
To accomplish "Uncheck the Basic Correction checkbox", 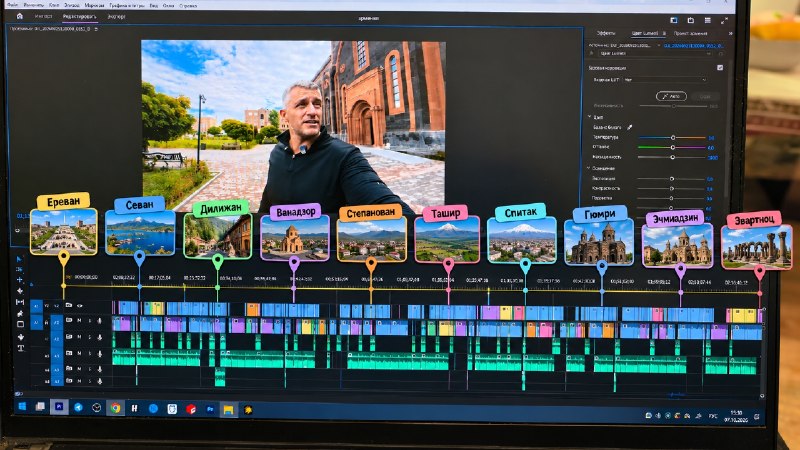I will tap(720, 68).
